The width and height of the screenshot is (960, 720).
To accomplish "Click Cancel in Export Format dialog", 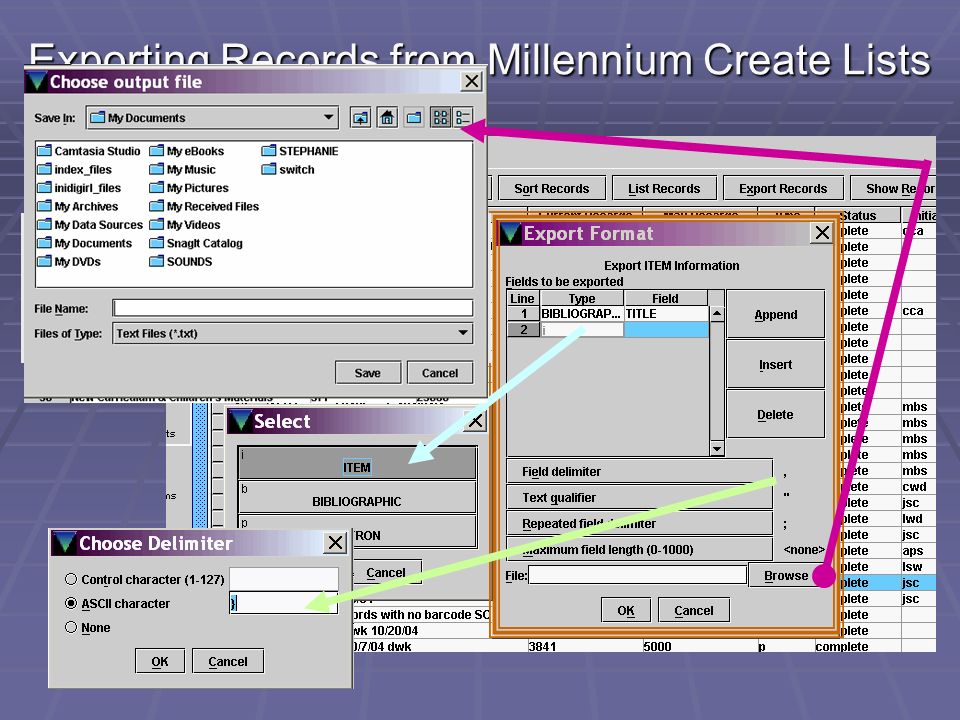I will pos(694,610).
